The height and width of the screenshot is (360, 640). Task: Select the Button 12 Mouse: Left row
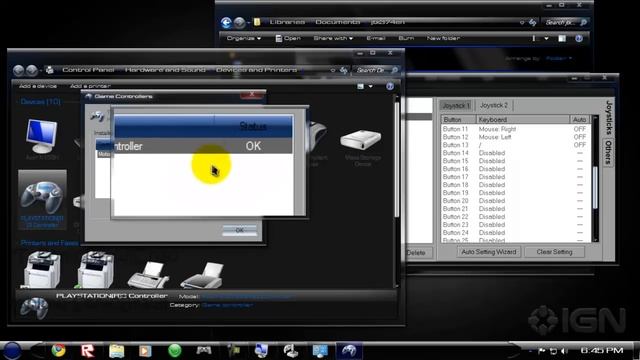[x=516, y=137]
